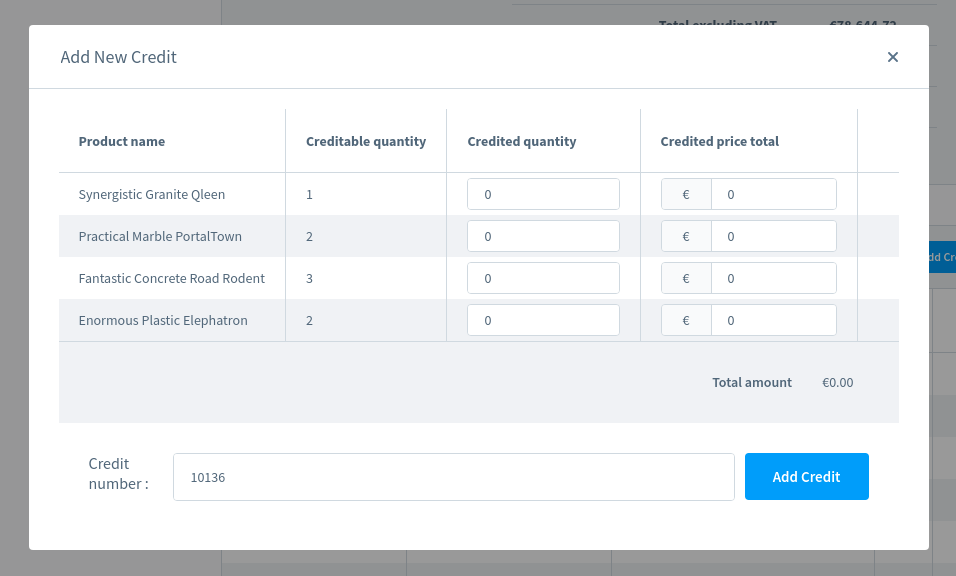The height and width of the screenshot is (576, 956).
Task: Click the Credited price total column header
Action: pyautogui.click(x=718, y=141)
